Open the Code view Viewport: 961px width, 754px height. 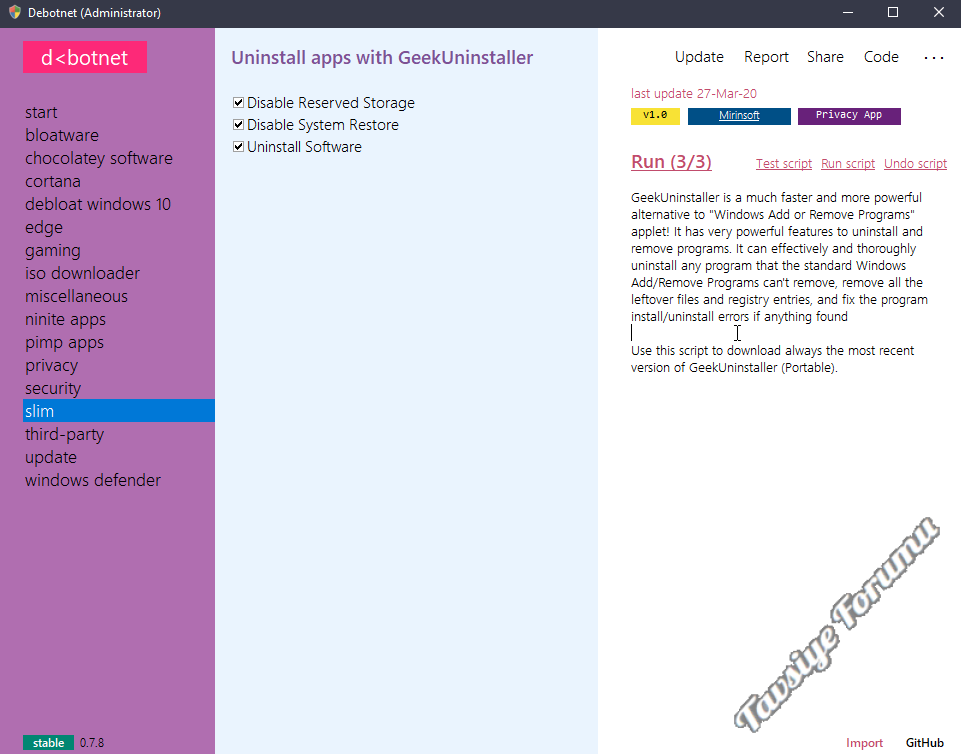click(881, 57)
